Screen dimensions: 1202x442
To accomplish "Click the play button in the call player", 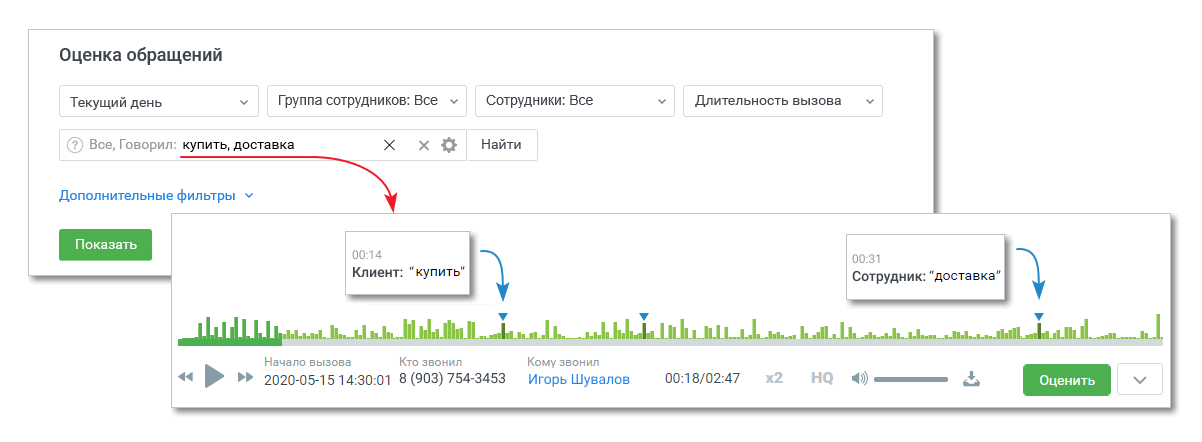I will click(x=214, y=377).
